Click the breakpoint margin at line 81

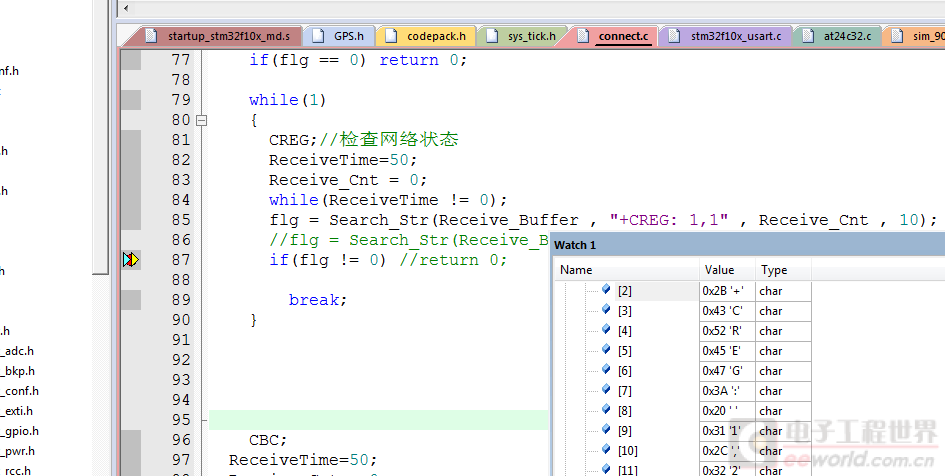click(x=131, y=140)
